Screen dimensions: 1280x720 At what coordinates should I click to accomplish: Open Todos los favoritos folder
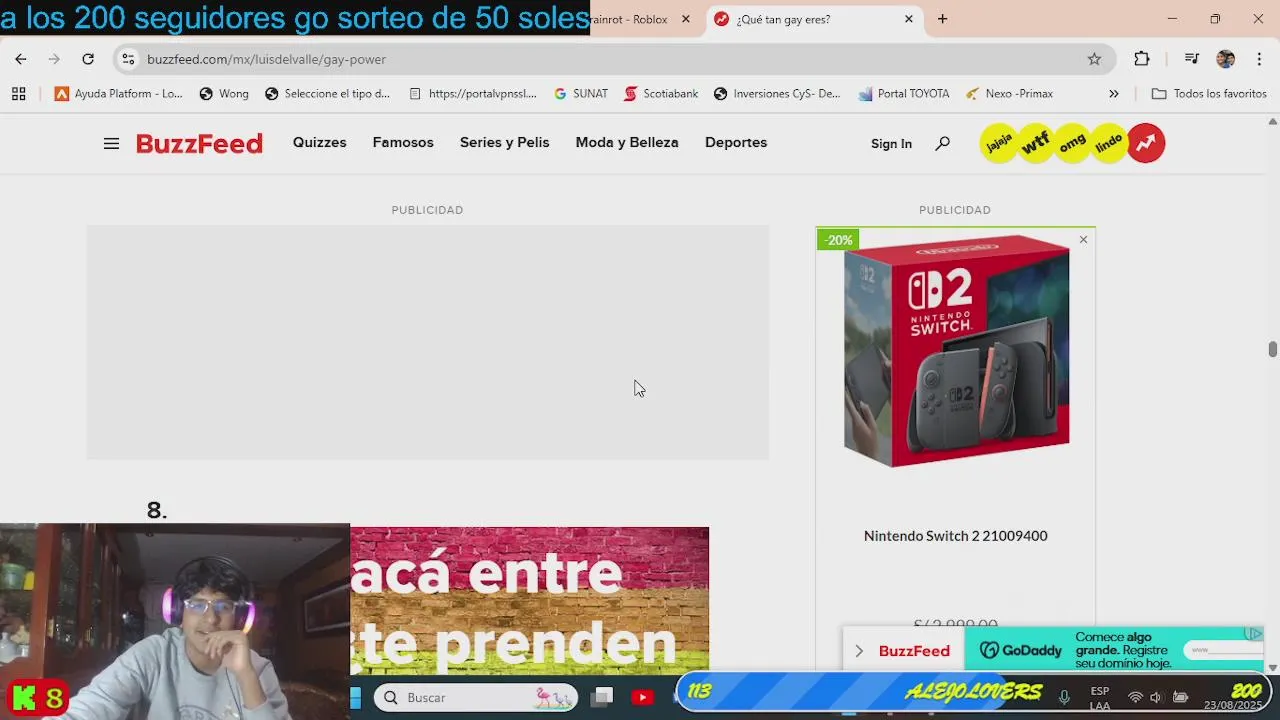point(1209,93)
